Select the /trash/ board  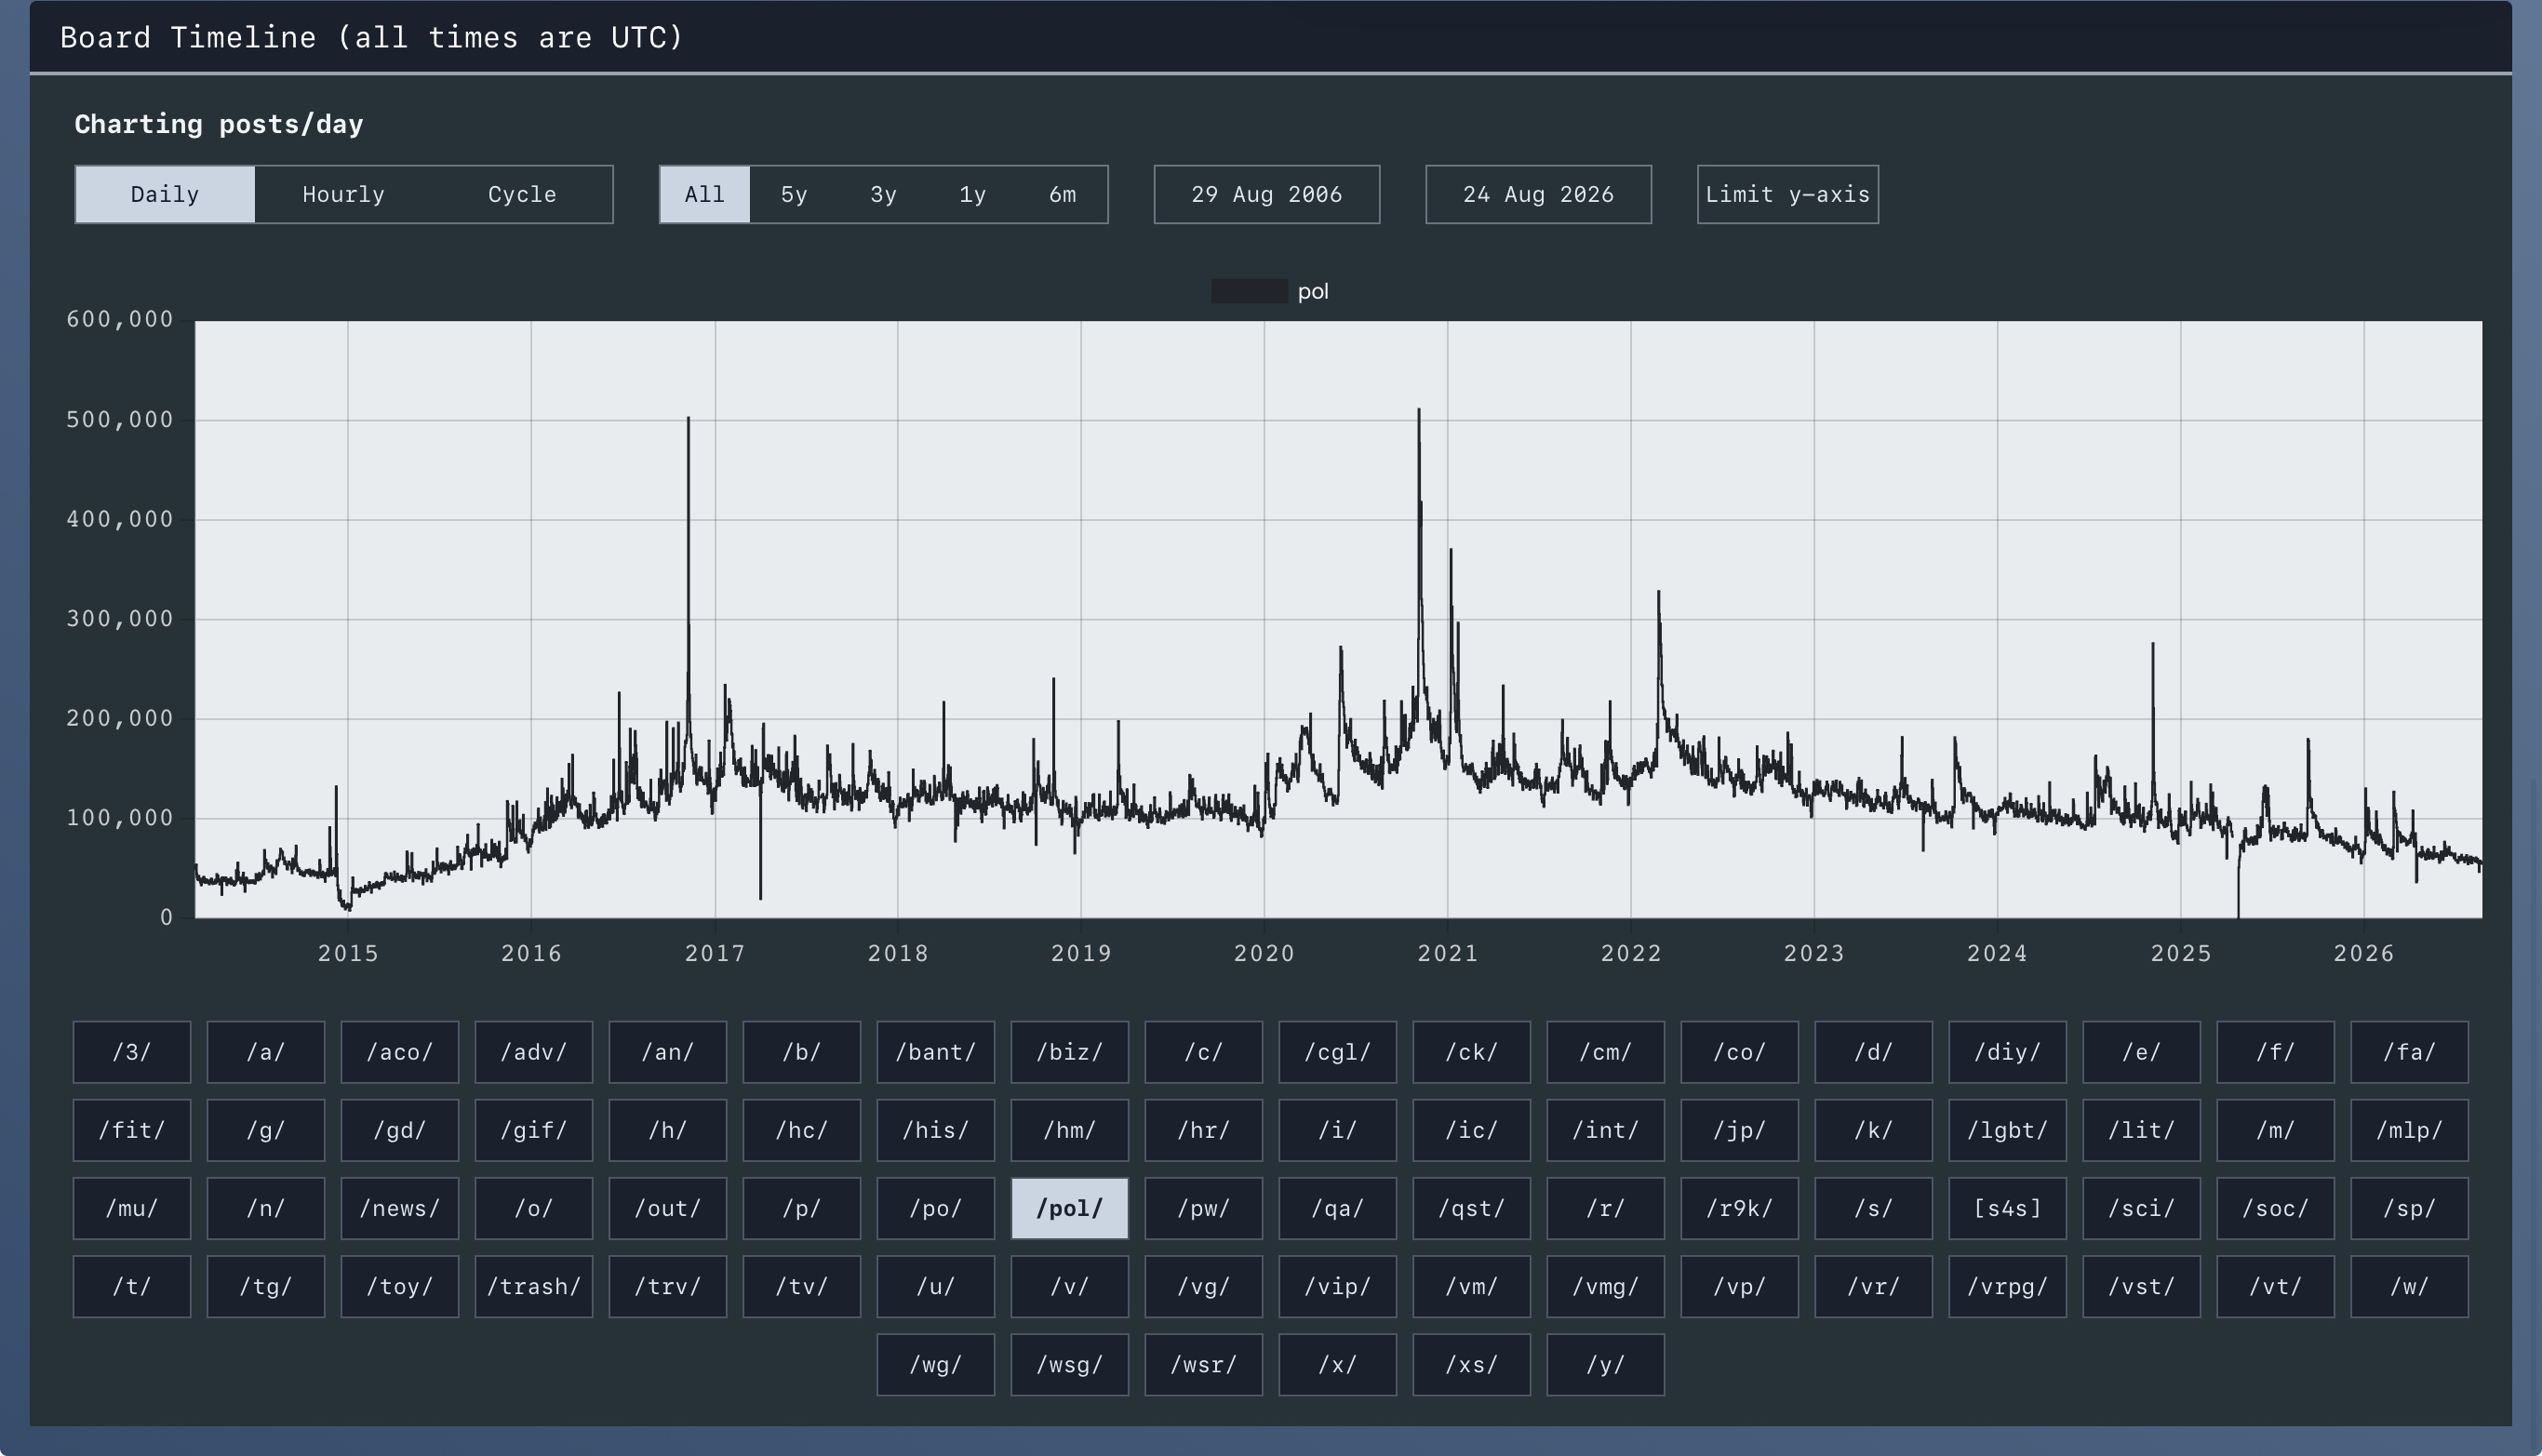[534, 1286]
